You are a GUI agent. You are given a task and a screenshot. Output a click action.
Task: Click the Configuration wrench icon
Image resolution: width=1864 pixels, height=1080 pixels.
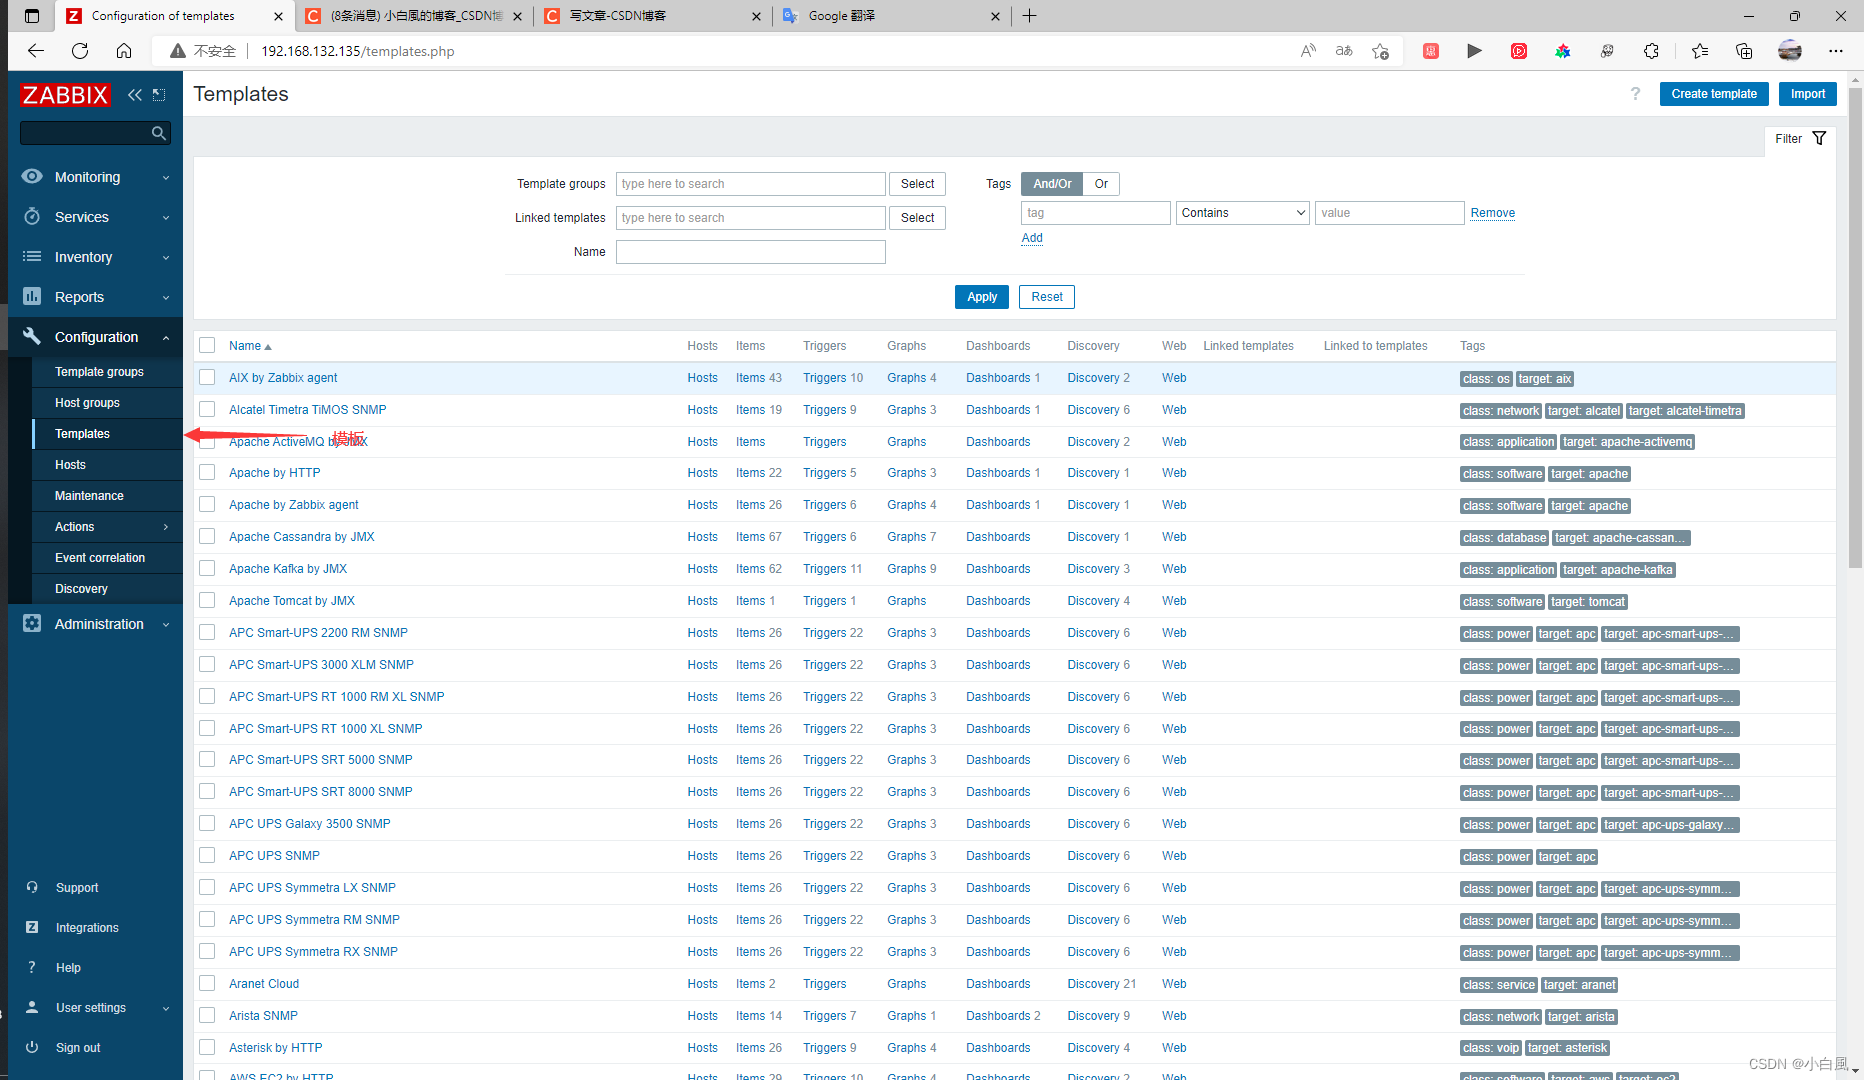(32, 336)
